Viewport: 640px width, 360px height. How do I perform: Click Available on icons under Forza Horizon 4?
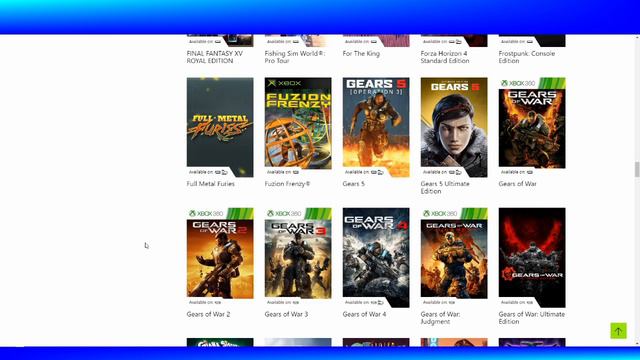click(456, 42)
